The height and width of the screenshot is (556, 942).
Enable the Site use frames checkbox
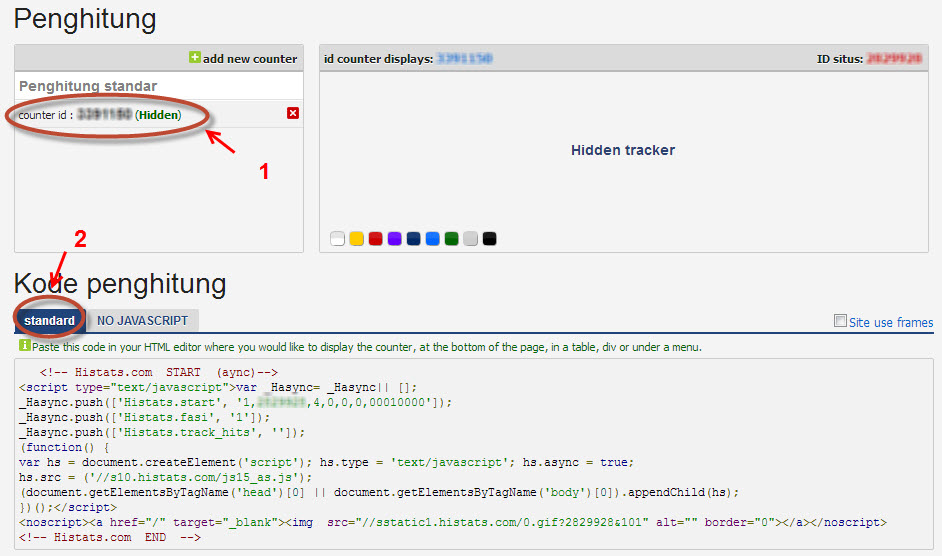[x=841, y=321]
